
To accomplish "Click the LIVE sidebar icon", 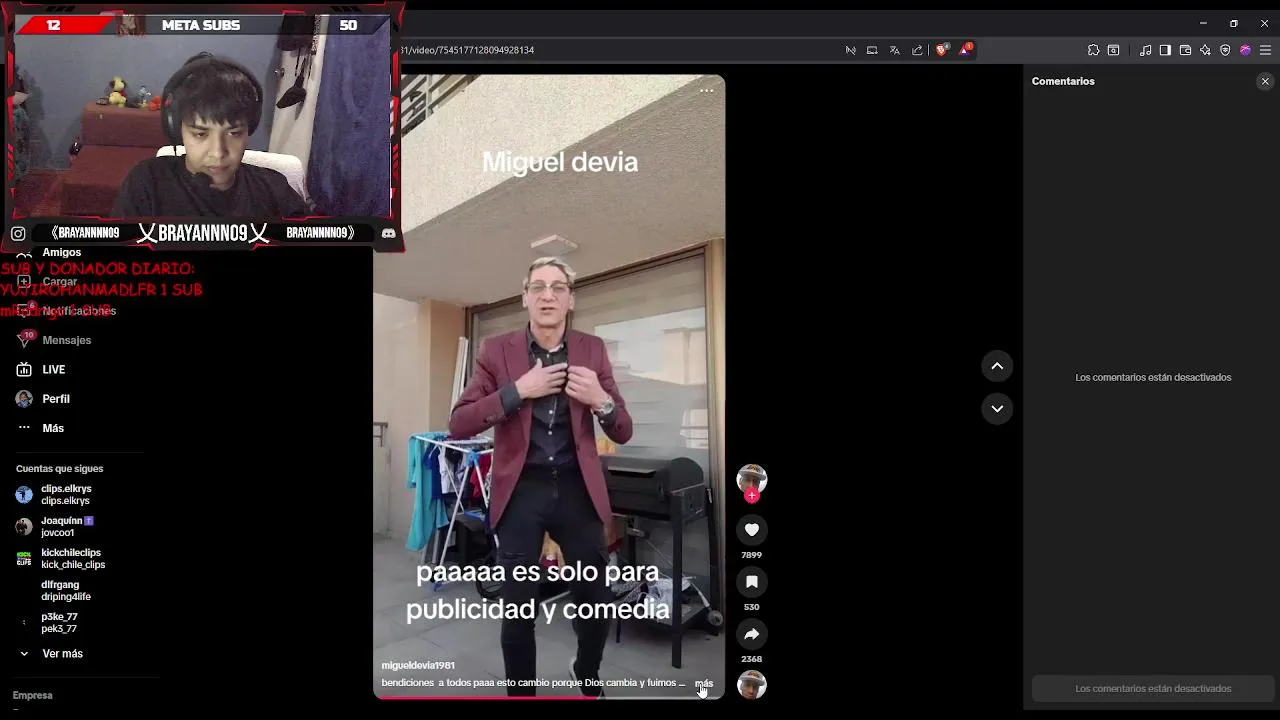I will click(x=24, y=369).
